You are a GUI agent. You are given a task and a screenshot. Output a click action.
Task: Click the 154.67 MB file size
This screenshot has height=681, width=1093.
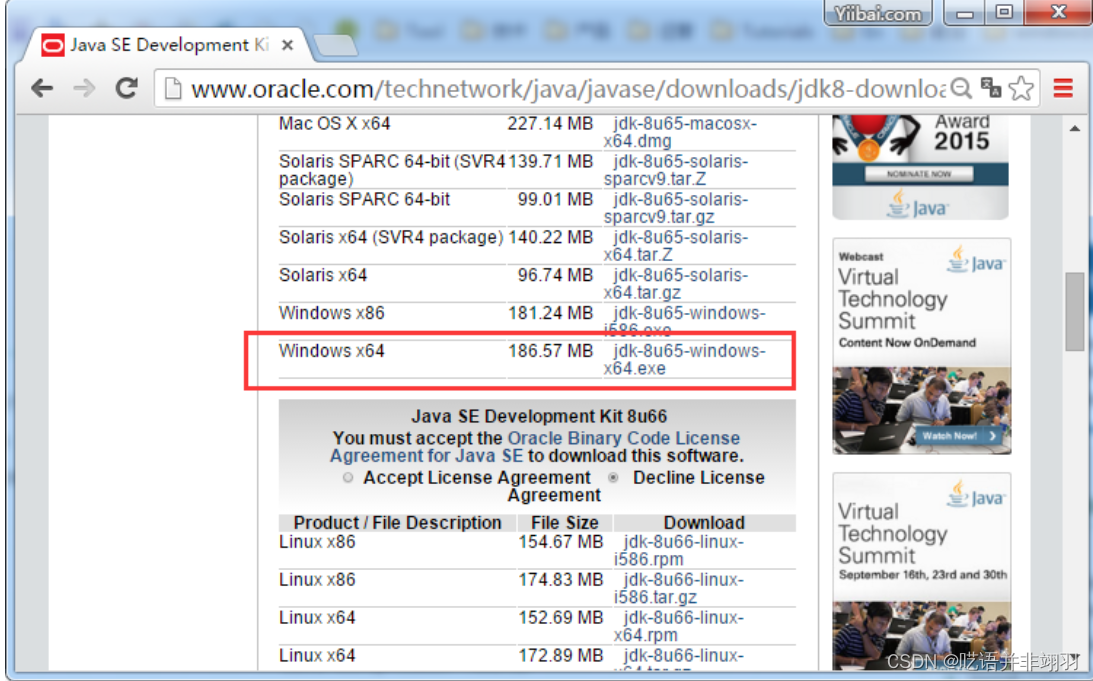560,542
